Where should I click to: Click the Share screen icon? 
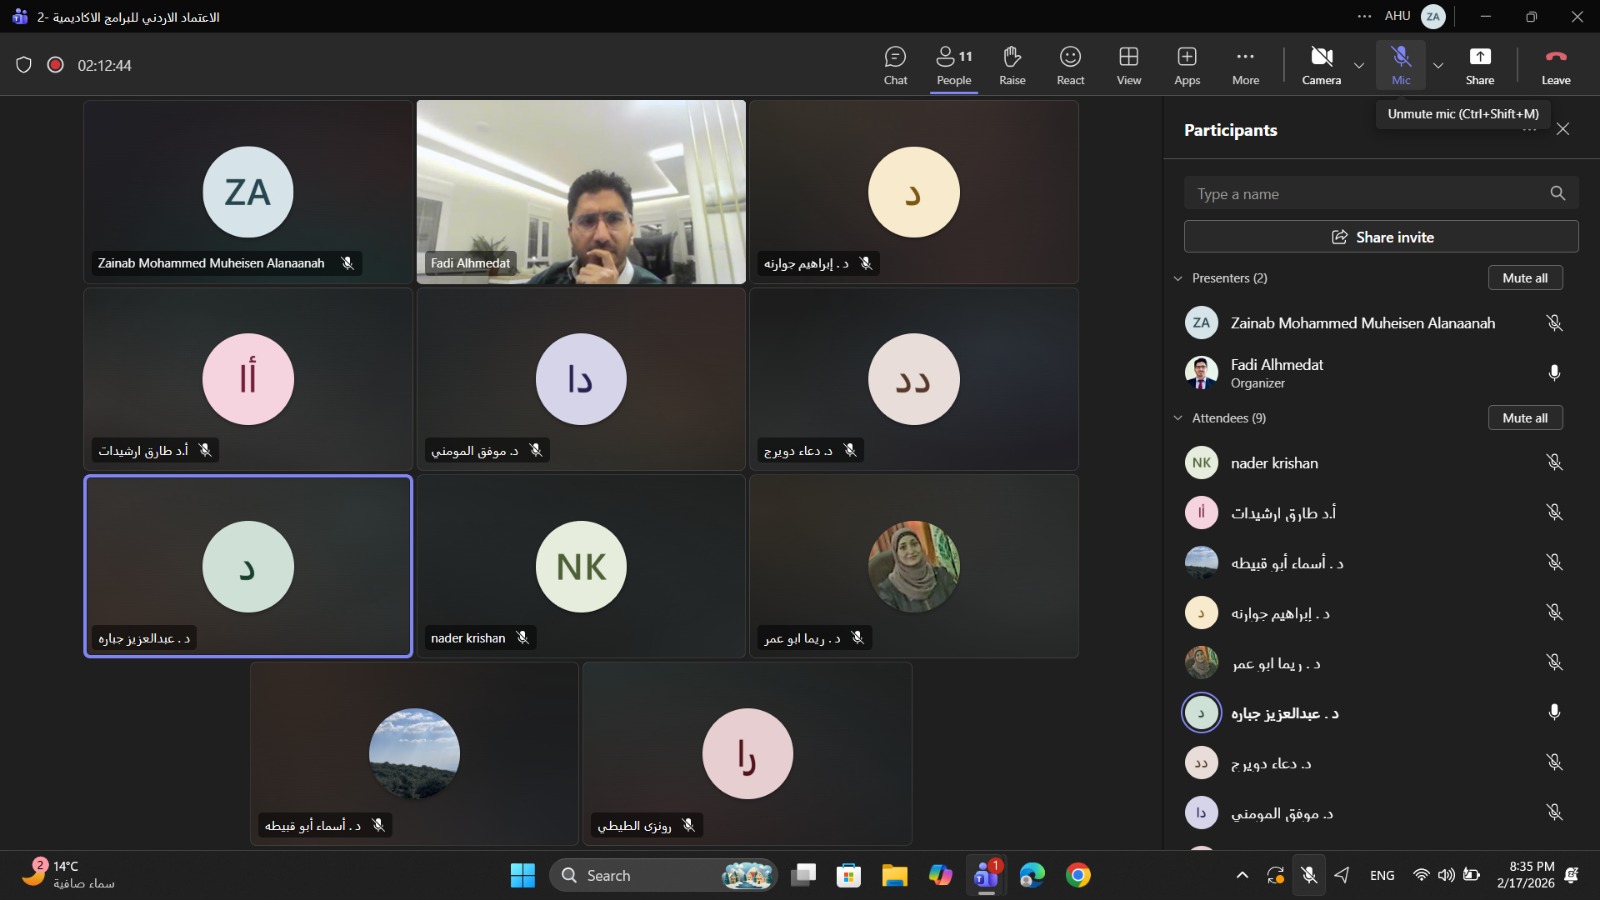click(1479, 65)
